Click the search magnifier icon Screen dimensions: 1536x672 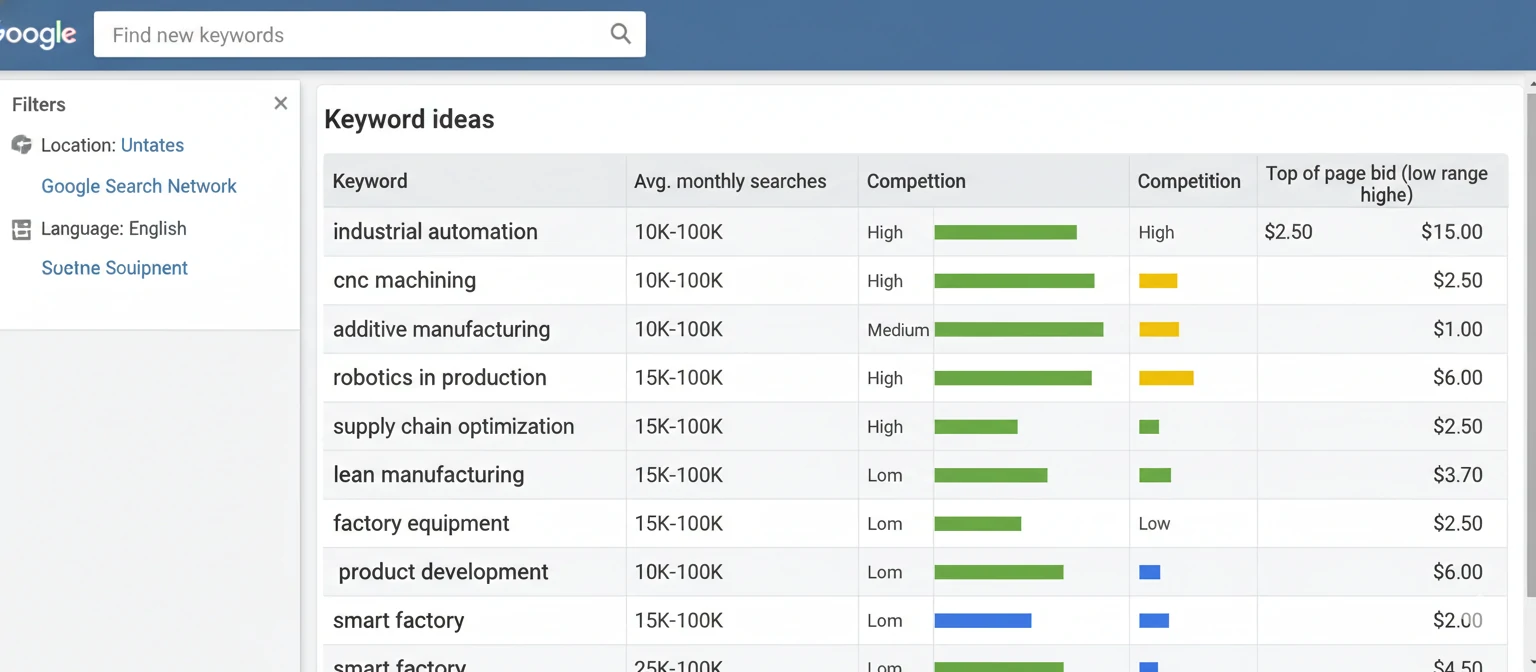coord(620,33)
